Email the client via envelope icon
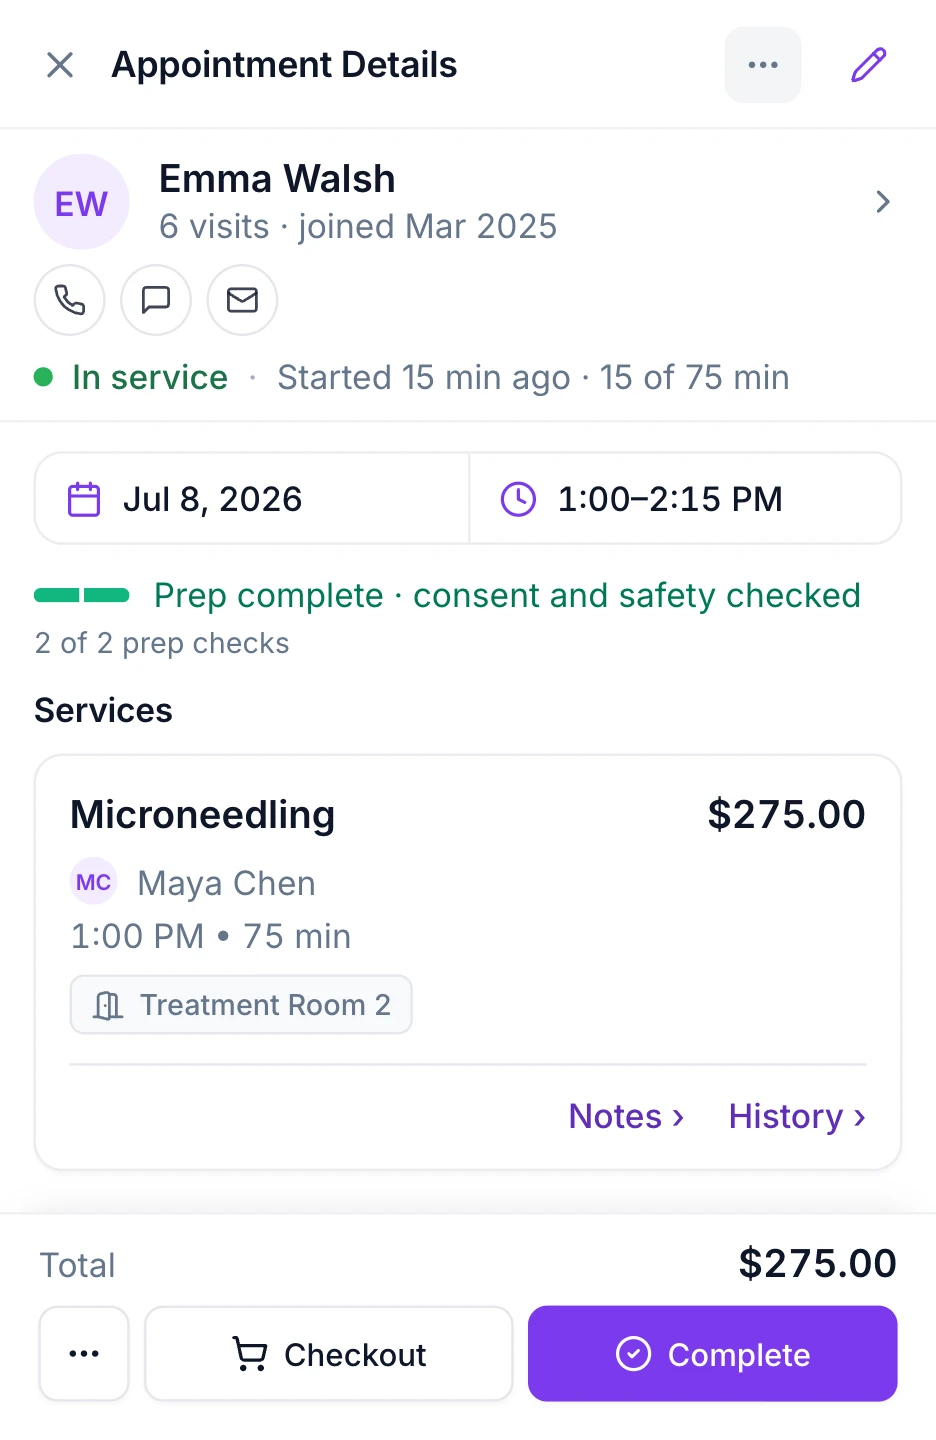936x1440 pixels. 242,300
